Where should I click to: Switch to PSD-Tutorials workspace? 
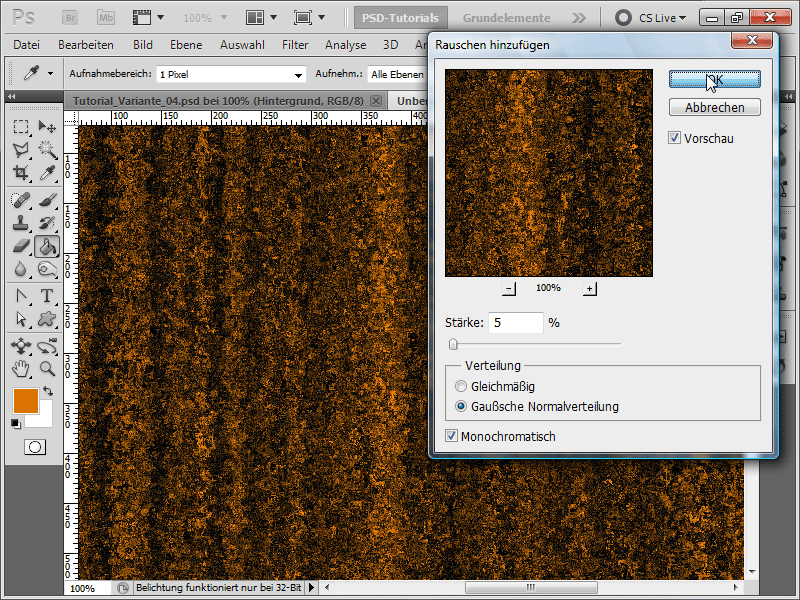click(x=401, y=18)
